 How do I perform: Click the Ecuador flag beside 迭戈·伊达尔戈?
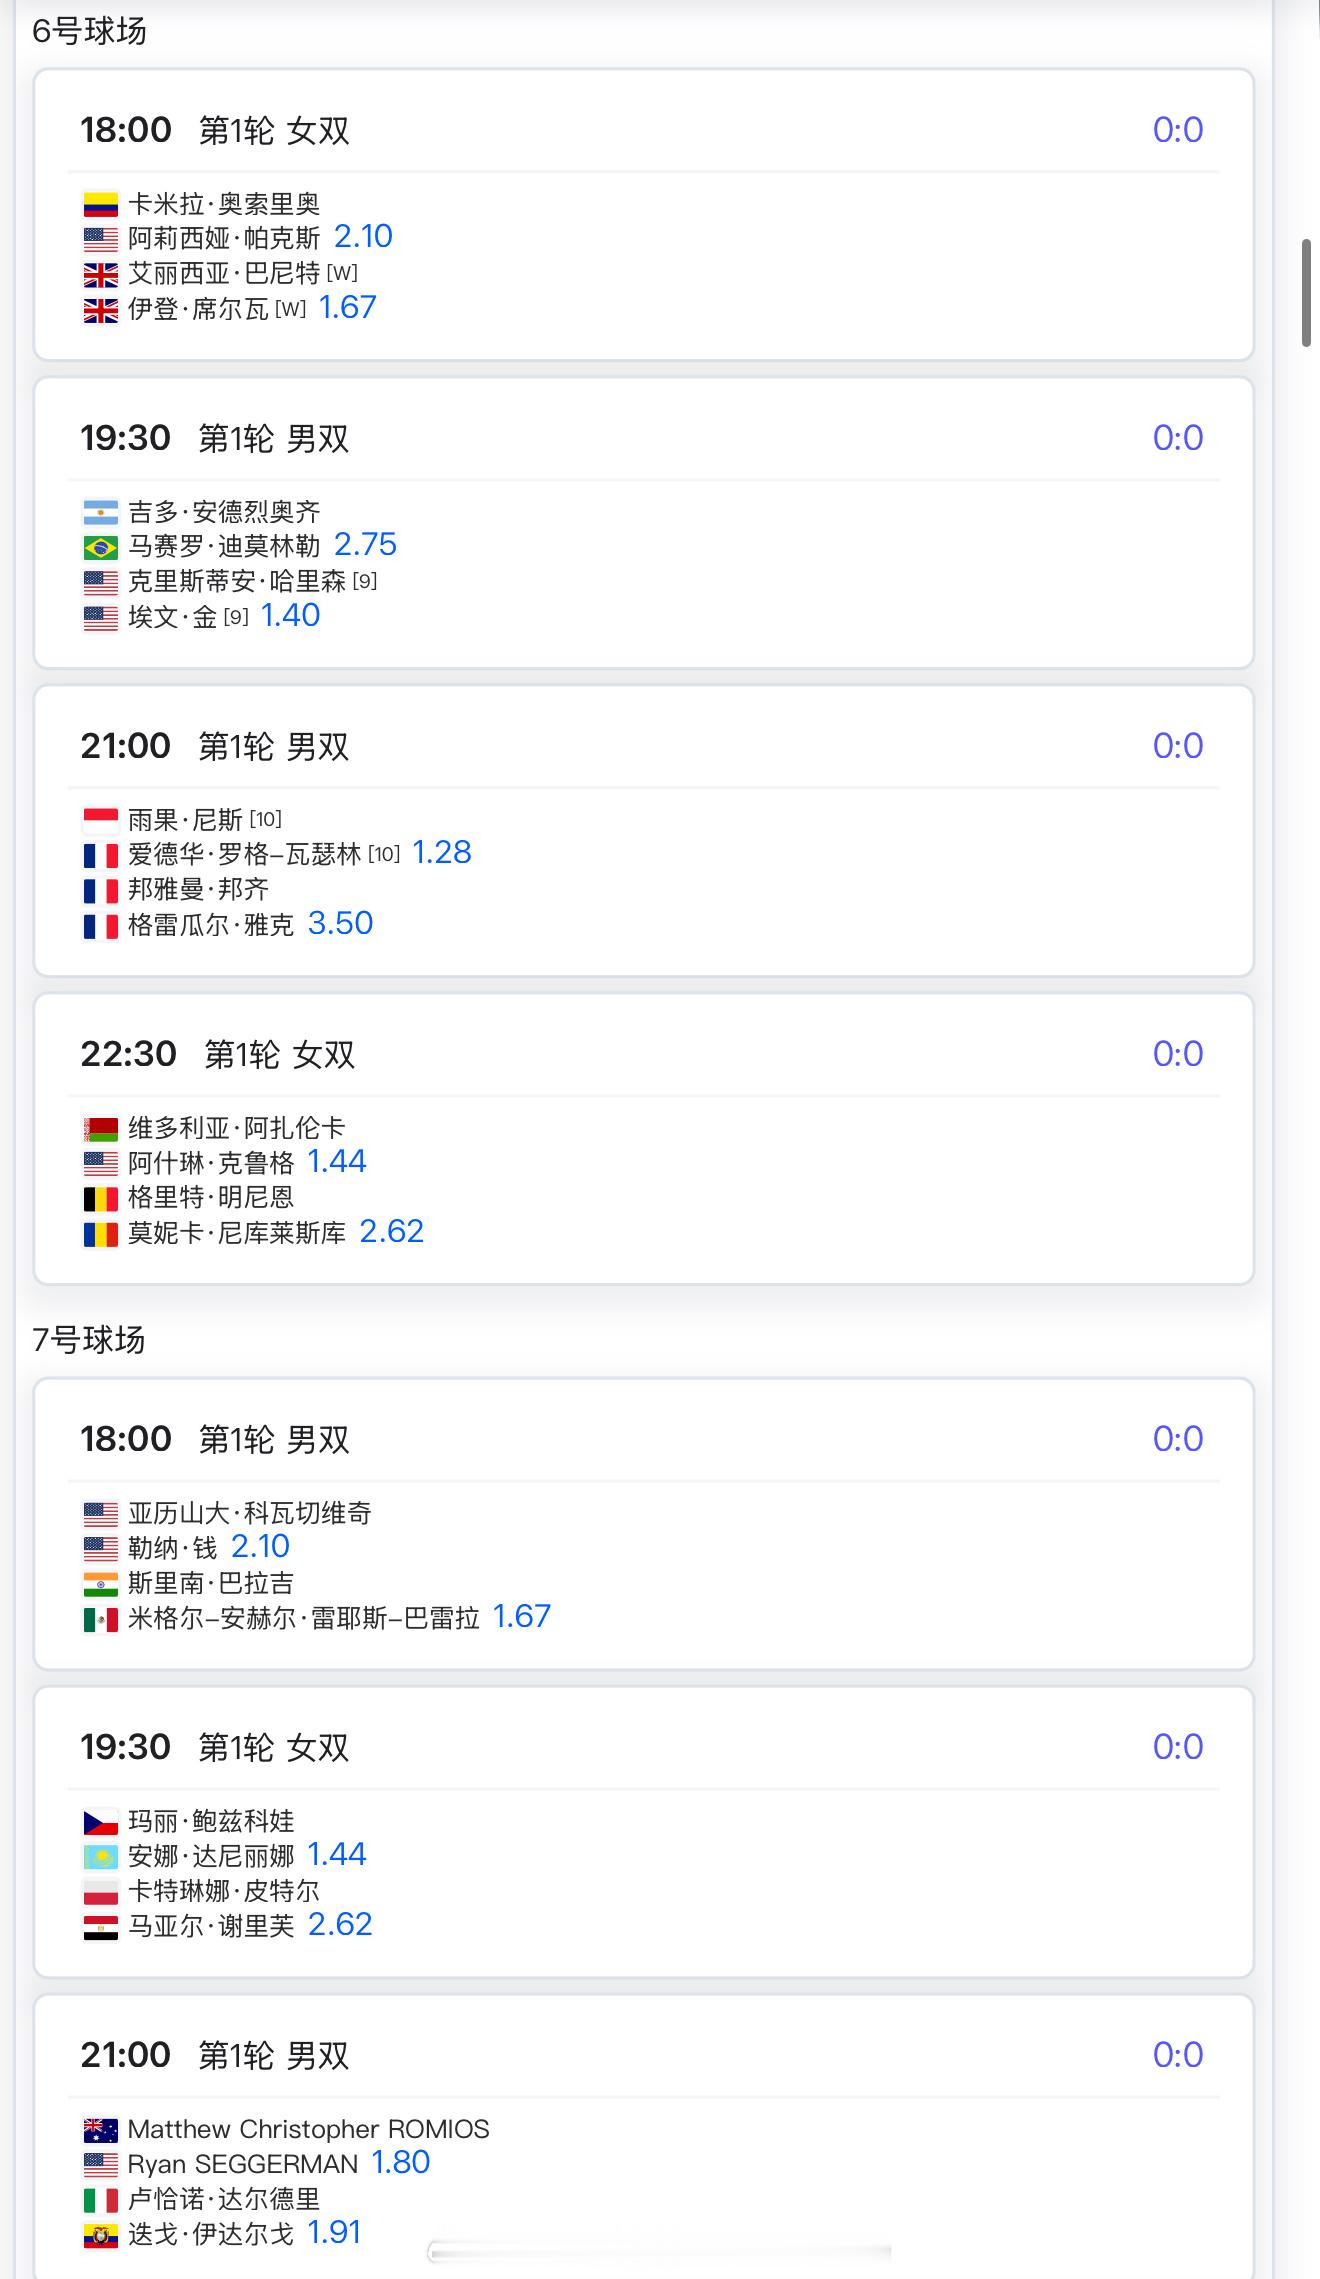pyautogui.click(x=100, y=2235)
